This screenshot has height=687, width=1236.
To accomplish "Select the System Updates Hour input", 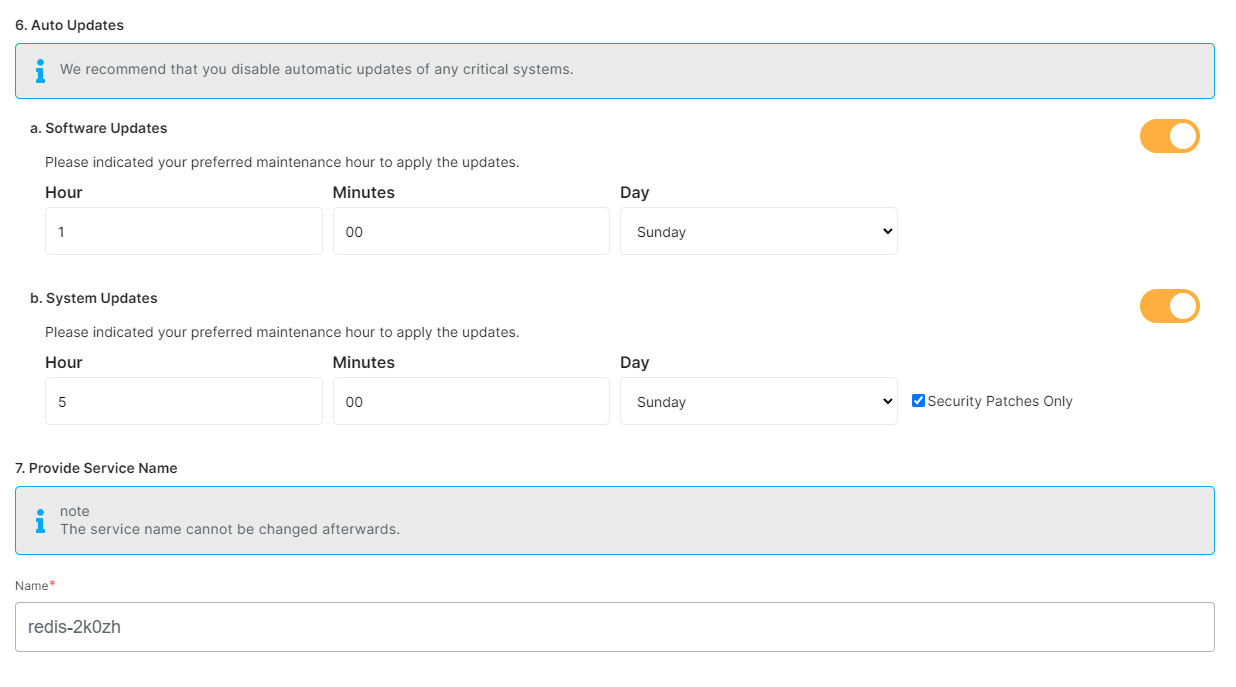I will (184, 401).
